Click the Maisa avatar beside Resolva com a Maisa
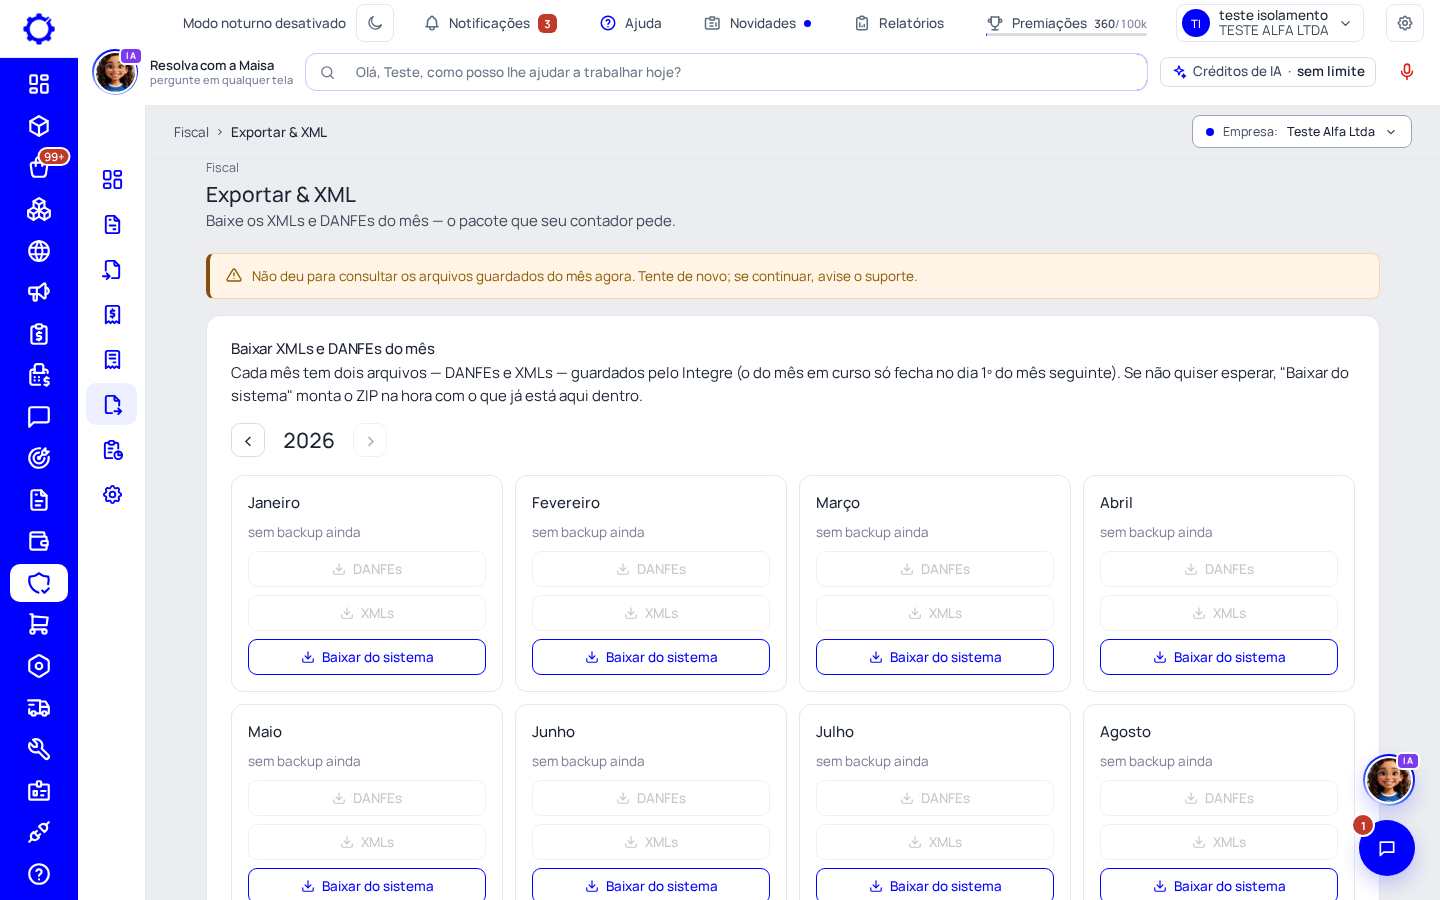This screenshot has width=1440, height=900. [x=116, y=72]
